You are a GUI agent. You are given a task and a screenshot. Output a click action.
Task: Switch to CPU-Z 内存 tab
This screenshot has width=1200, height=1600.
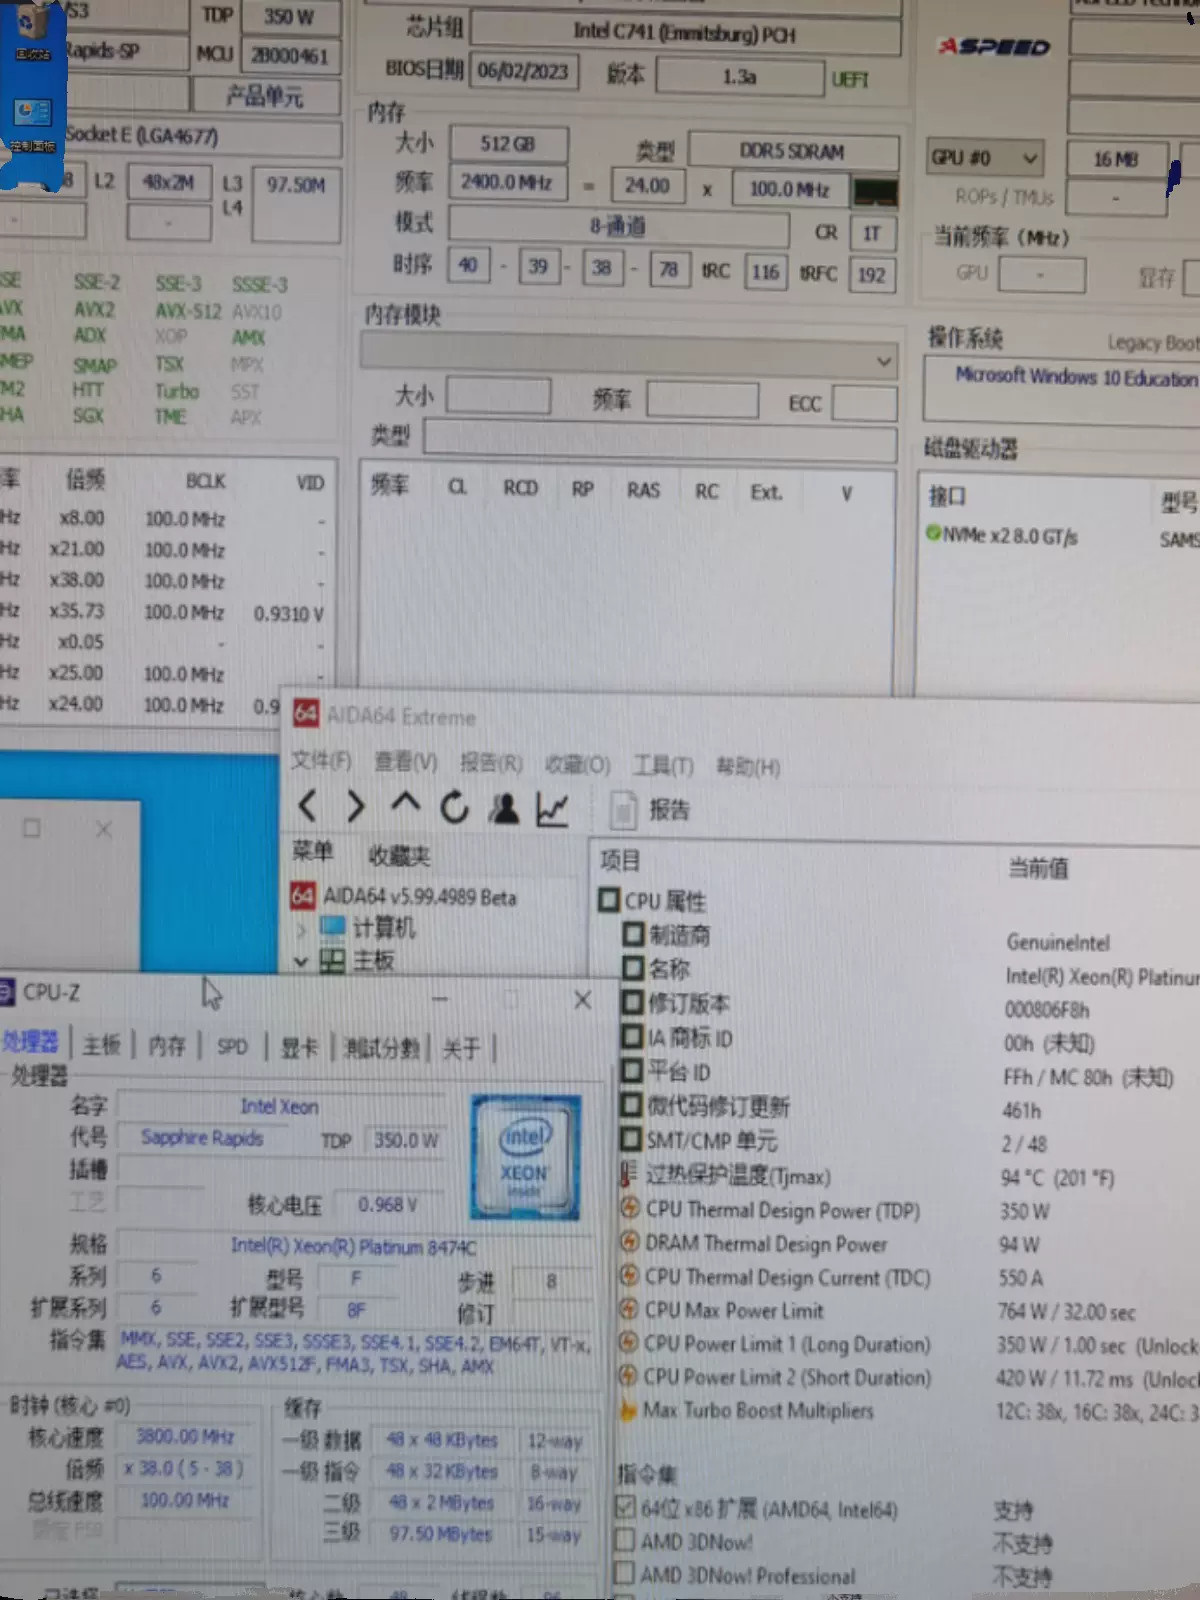point(167,1046)
